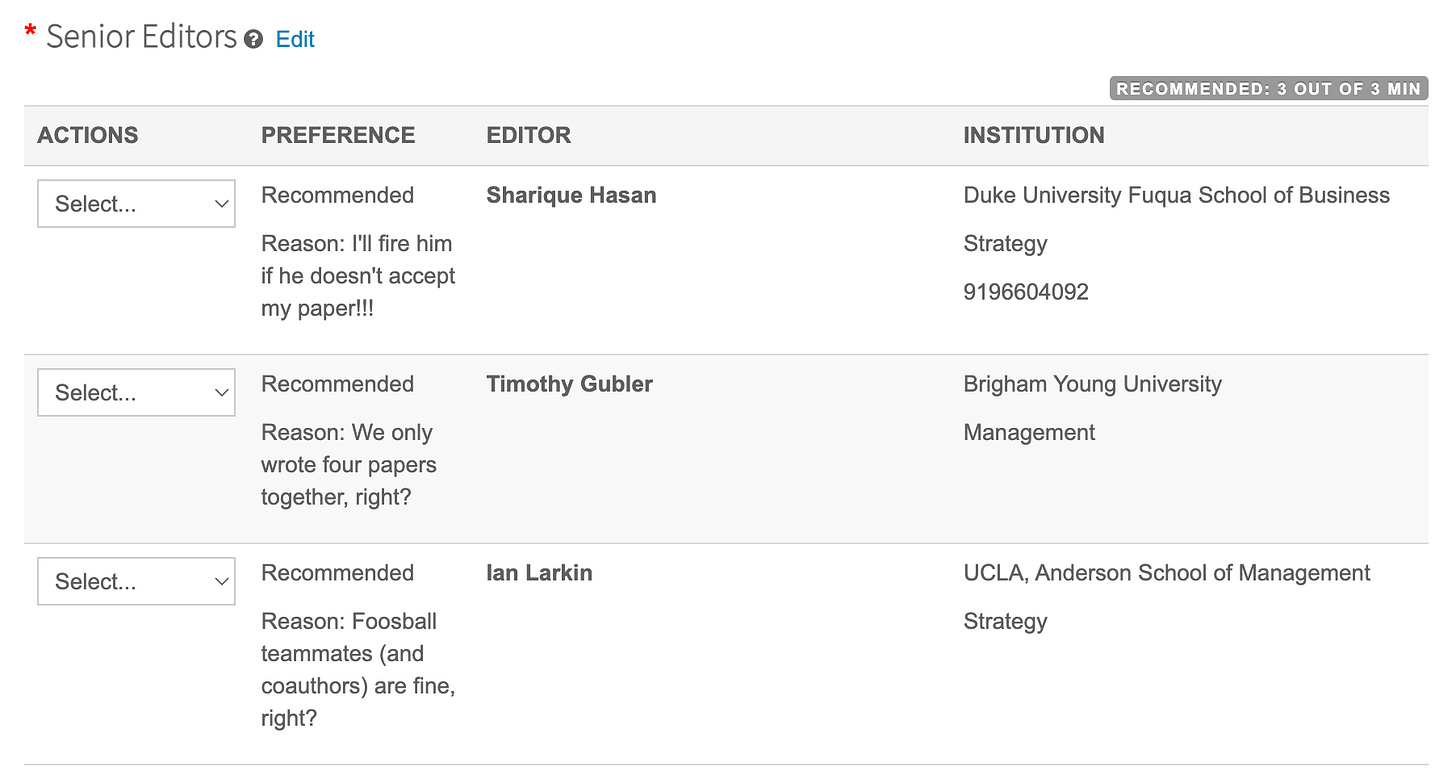Screen dimensions: 1456x780
Task: Open the Edit link next to Senior Editors
Action: tap(295, 39)
